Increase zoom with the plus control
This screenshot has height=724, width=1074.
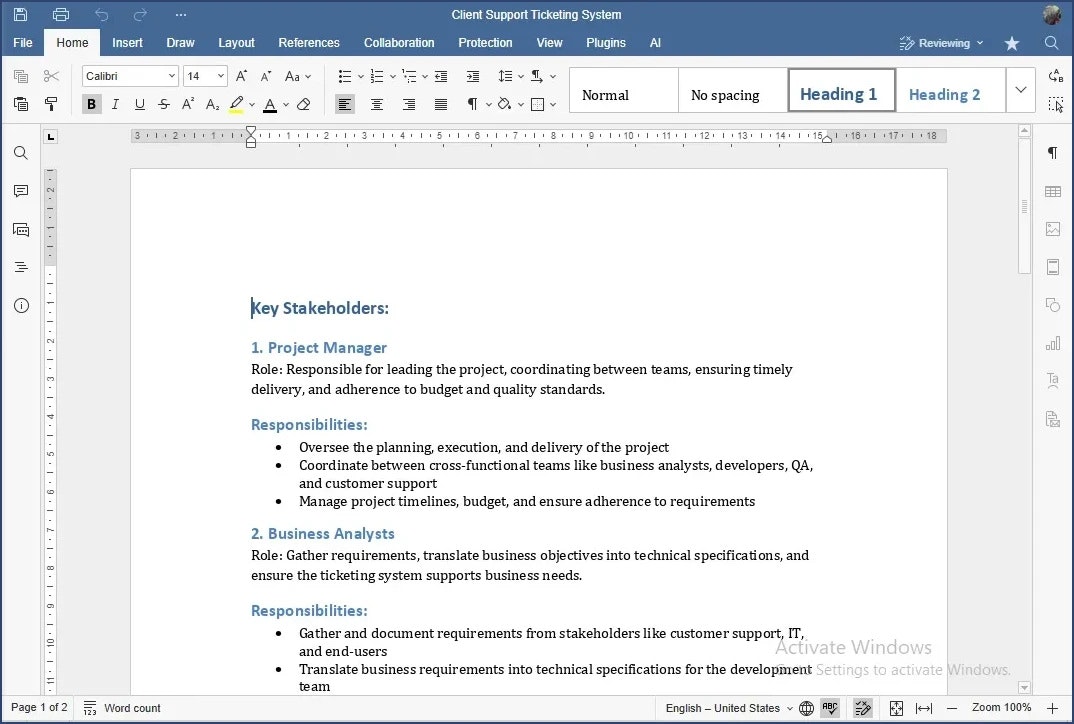click(1052, 708)
